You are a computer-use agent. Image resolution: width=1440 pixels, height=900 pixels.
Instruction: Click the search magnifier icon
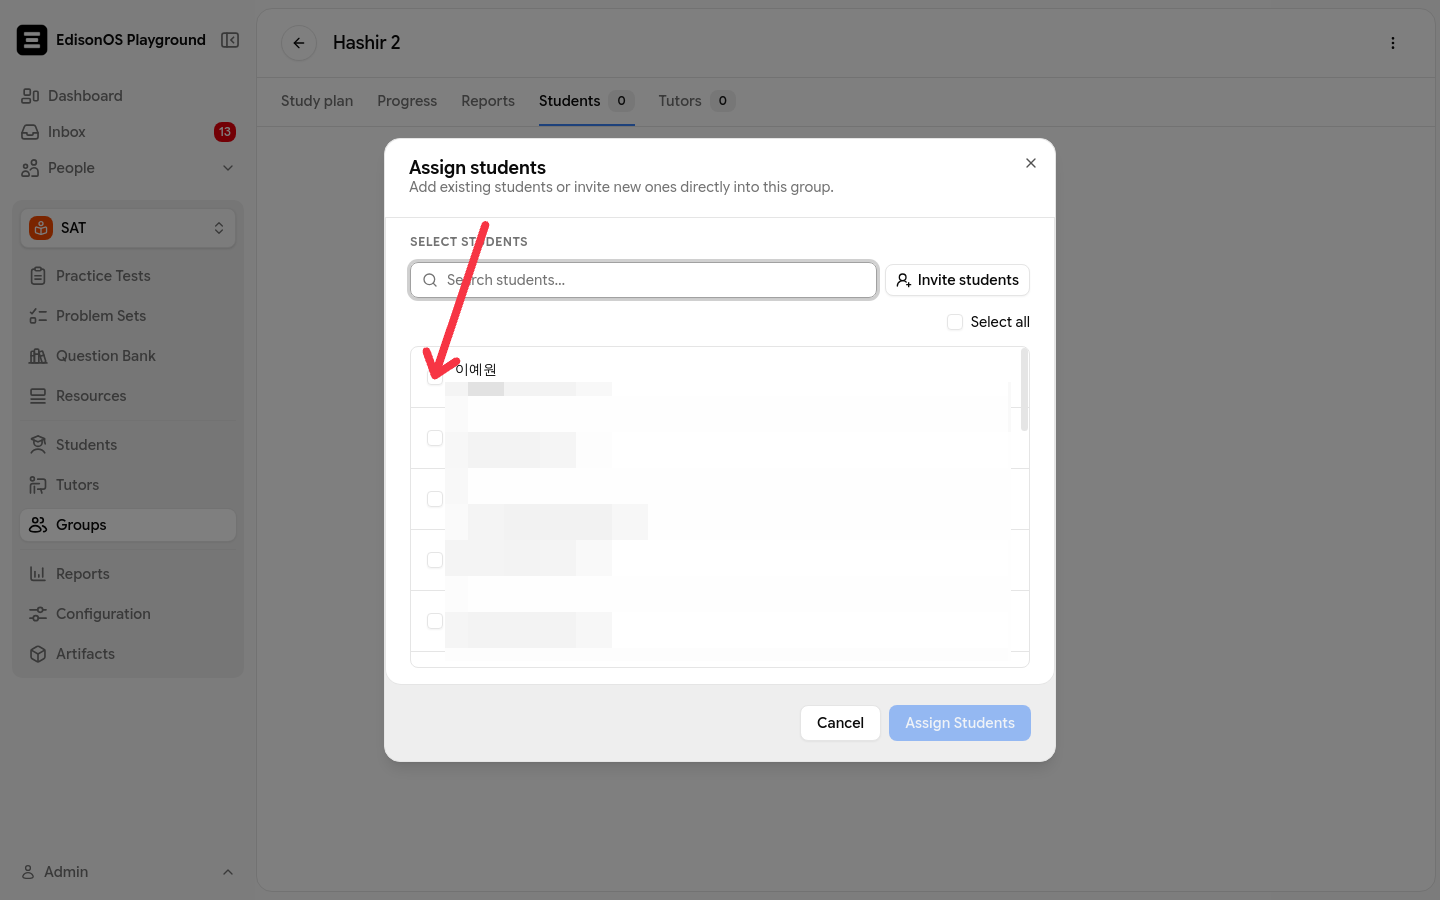coord(430,280)
